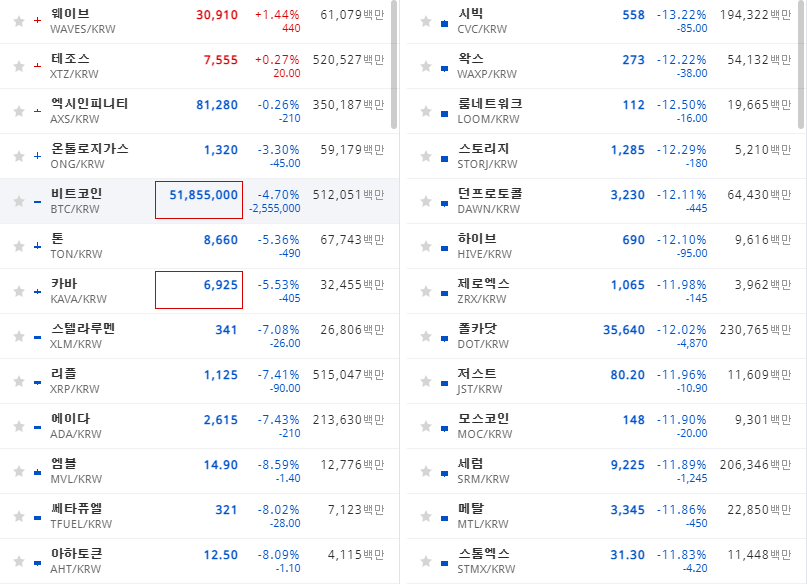Click the star icon of DOT/KRW

pyautogui.click(x=426, y=336)
